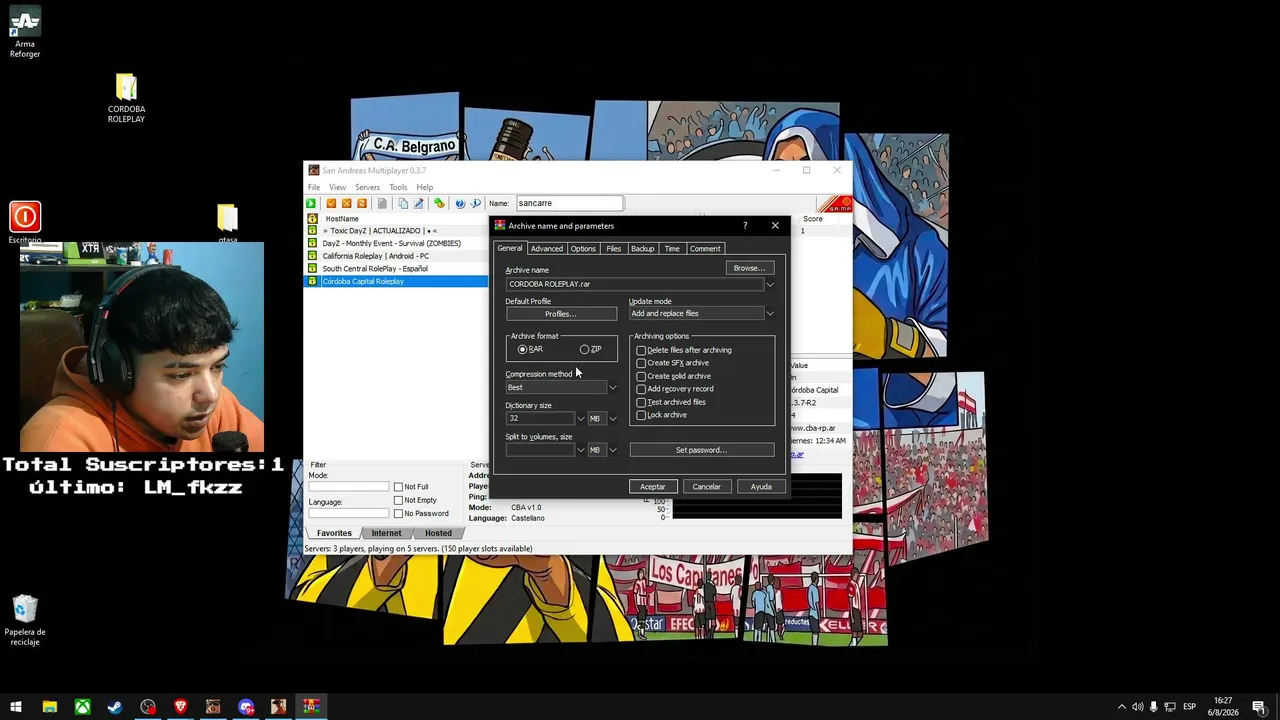Click lock icon beside California Roleplay server

click(312, 256)
